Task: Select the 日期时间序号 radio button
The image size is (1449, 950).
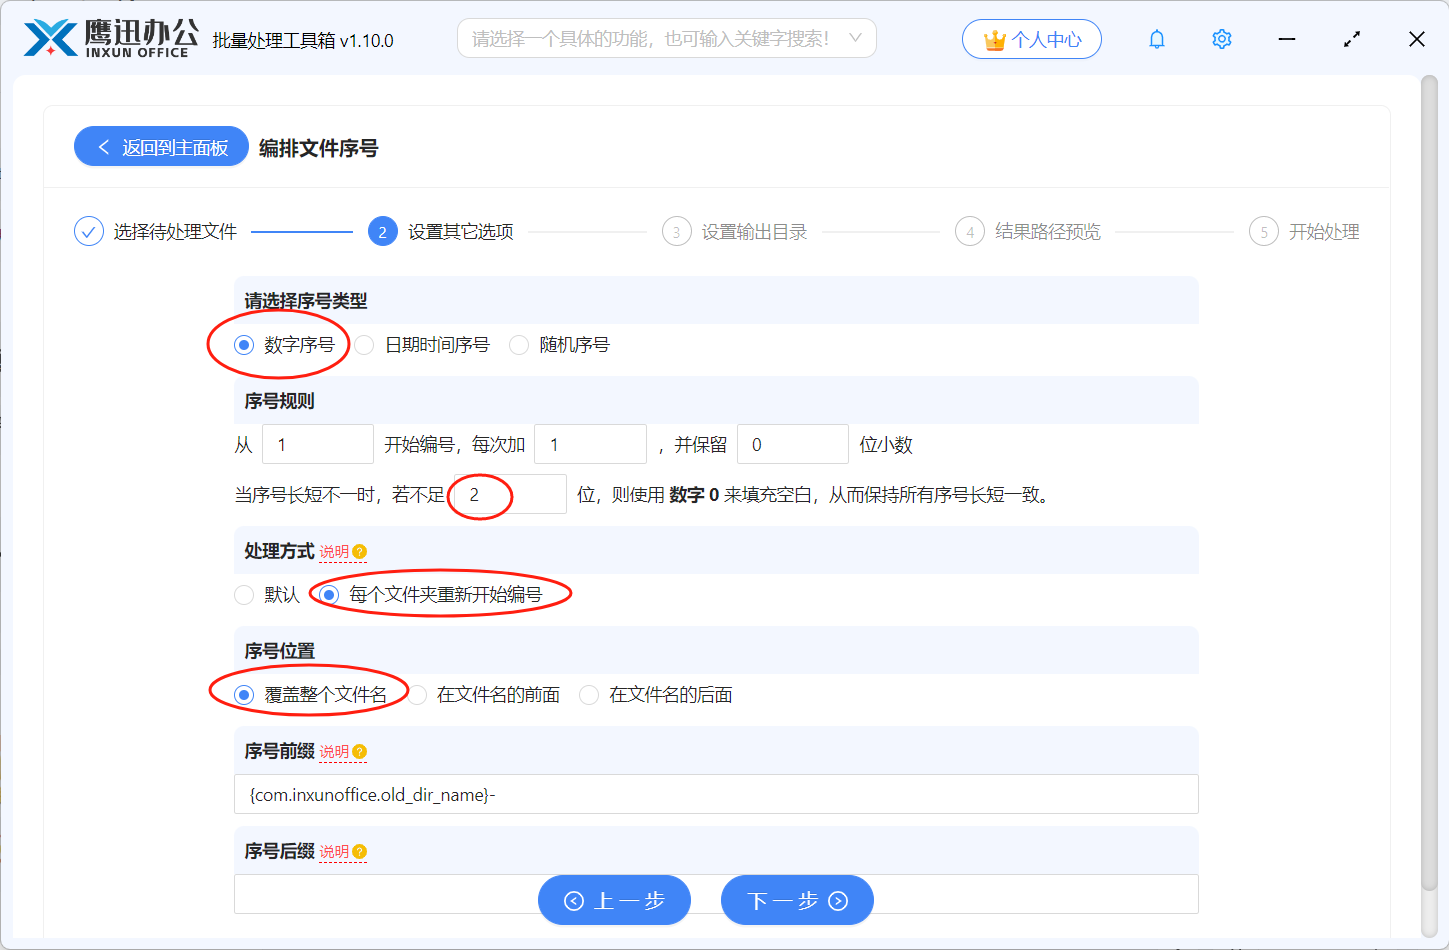Action: (362, 344)
